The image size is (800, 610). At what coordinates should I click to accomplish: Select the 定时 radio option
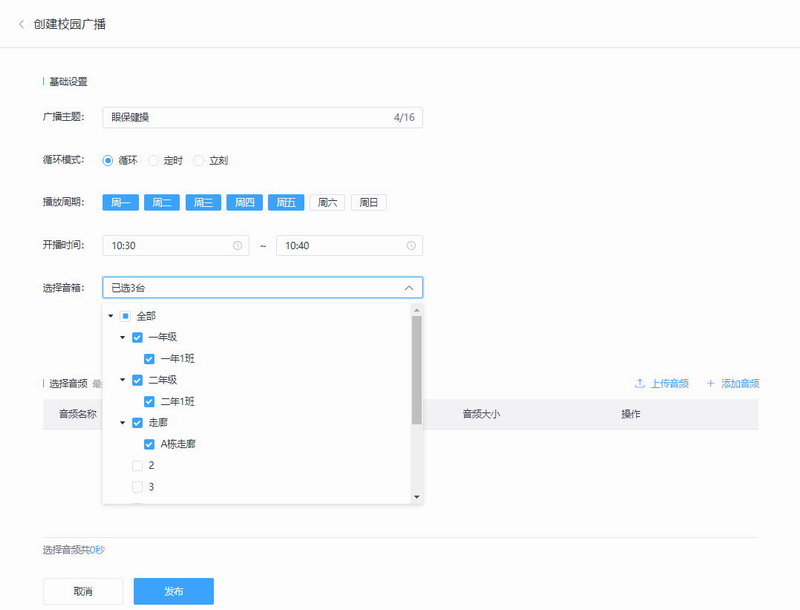point(153,160)
